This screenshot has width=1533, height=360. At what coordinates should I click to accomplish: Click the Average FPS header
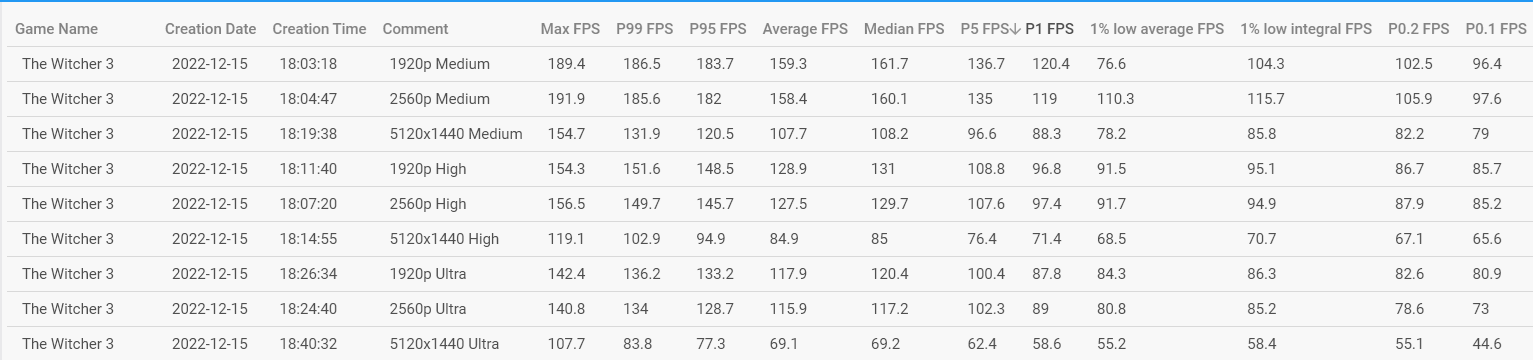pos(805,29)
